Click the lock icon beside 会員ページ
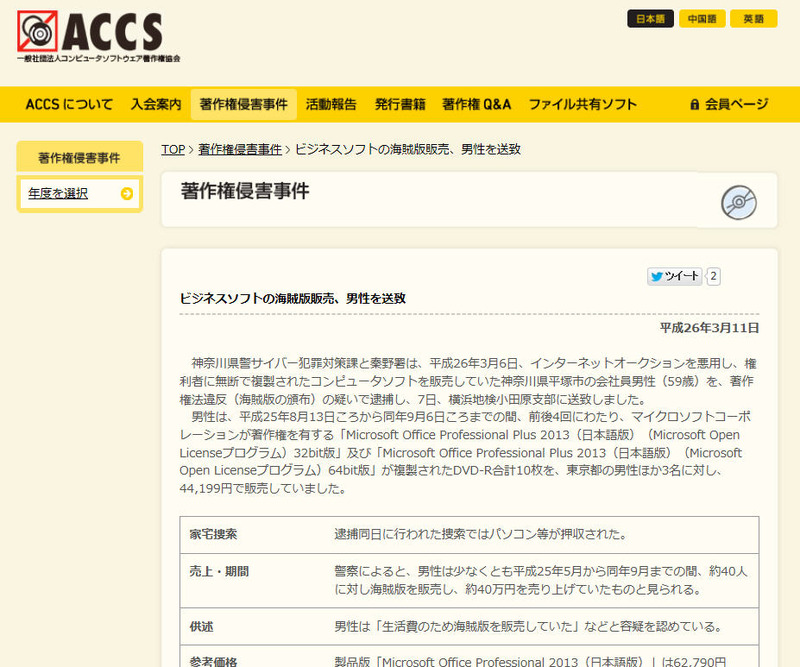 pyautogui.click(x=694, y=104)
